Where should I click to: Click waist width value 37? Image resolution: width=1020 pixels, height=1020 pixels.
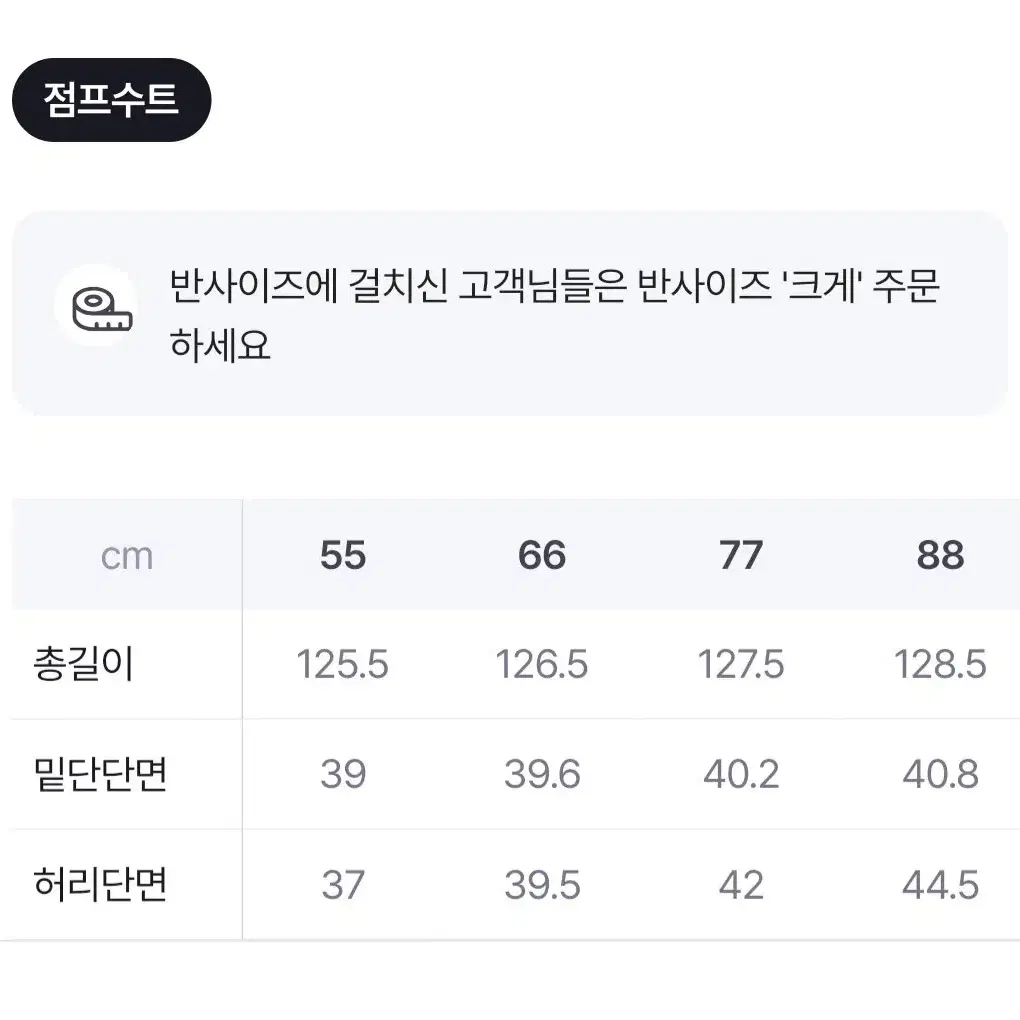343,885
